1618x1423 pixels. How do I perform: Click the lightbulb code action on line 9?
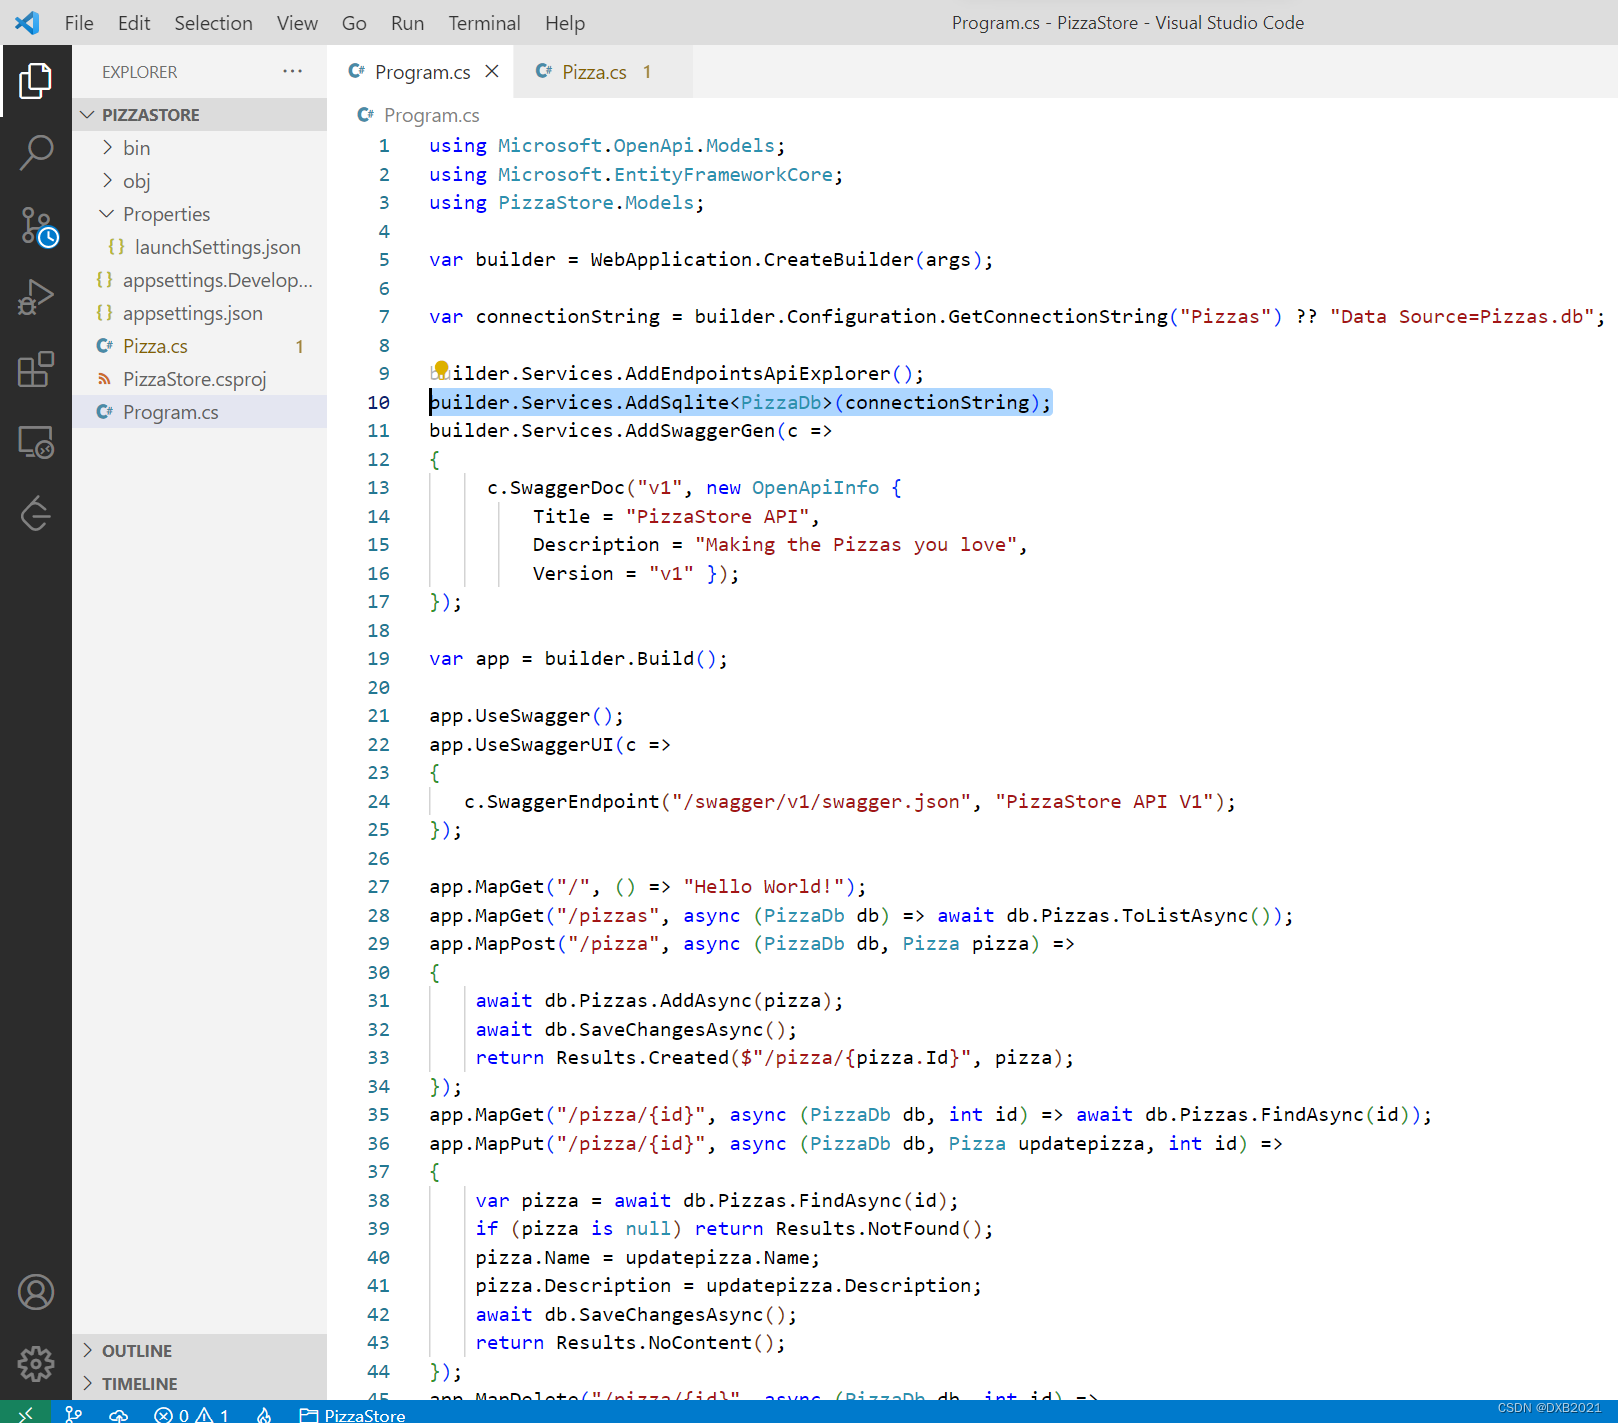[441, 369]
